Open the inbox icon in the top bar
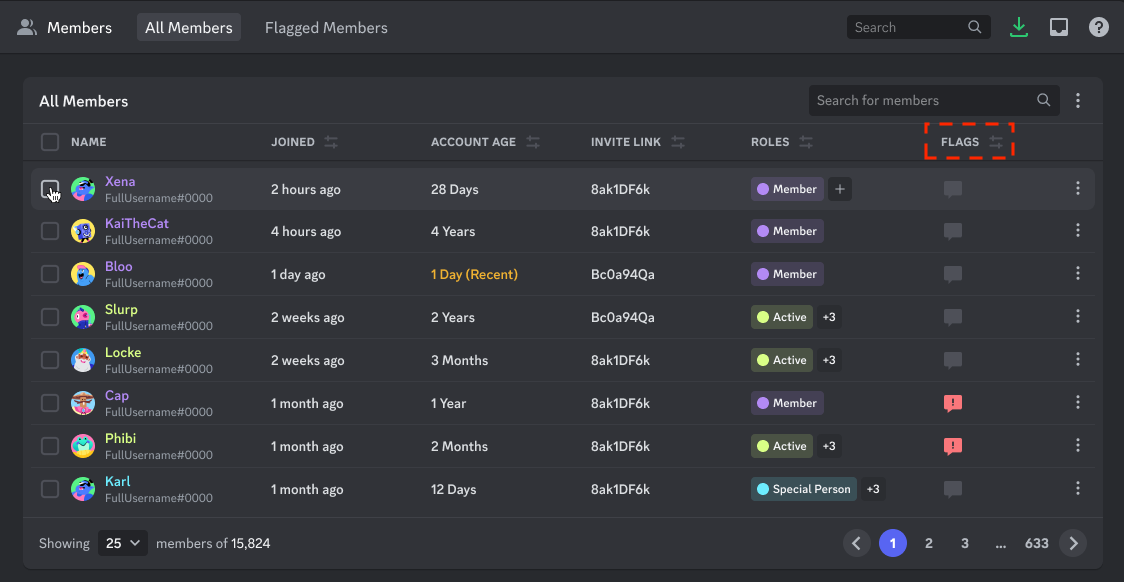 [1059, 26]
